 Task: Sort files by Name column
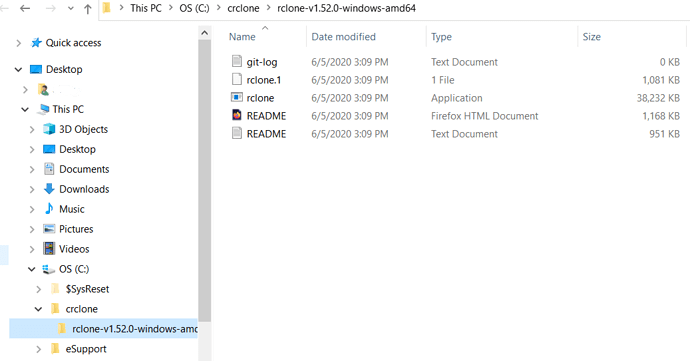pos(242,37)
